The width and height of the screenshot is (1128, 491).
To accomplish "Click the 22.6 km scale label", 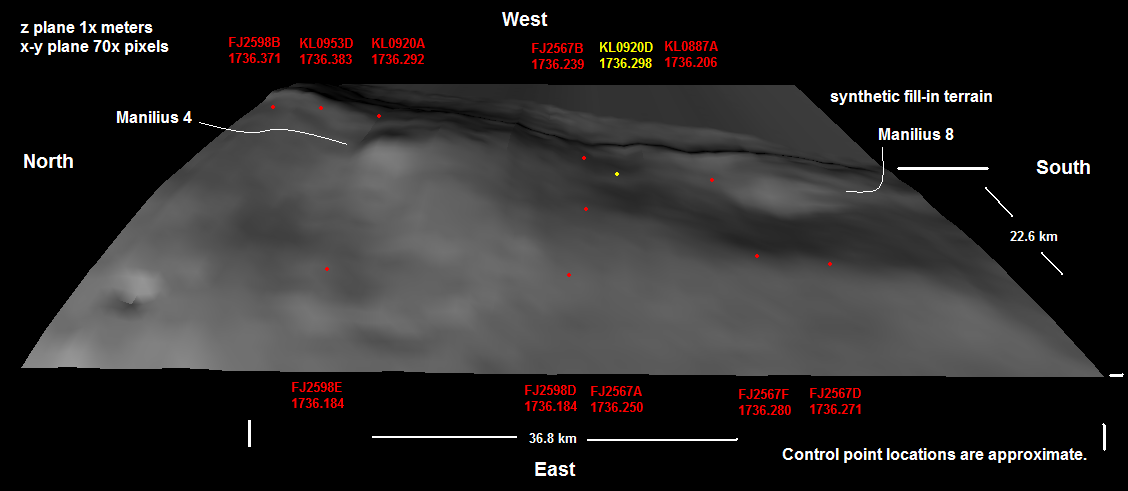I will [x=1033, y=237].
